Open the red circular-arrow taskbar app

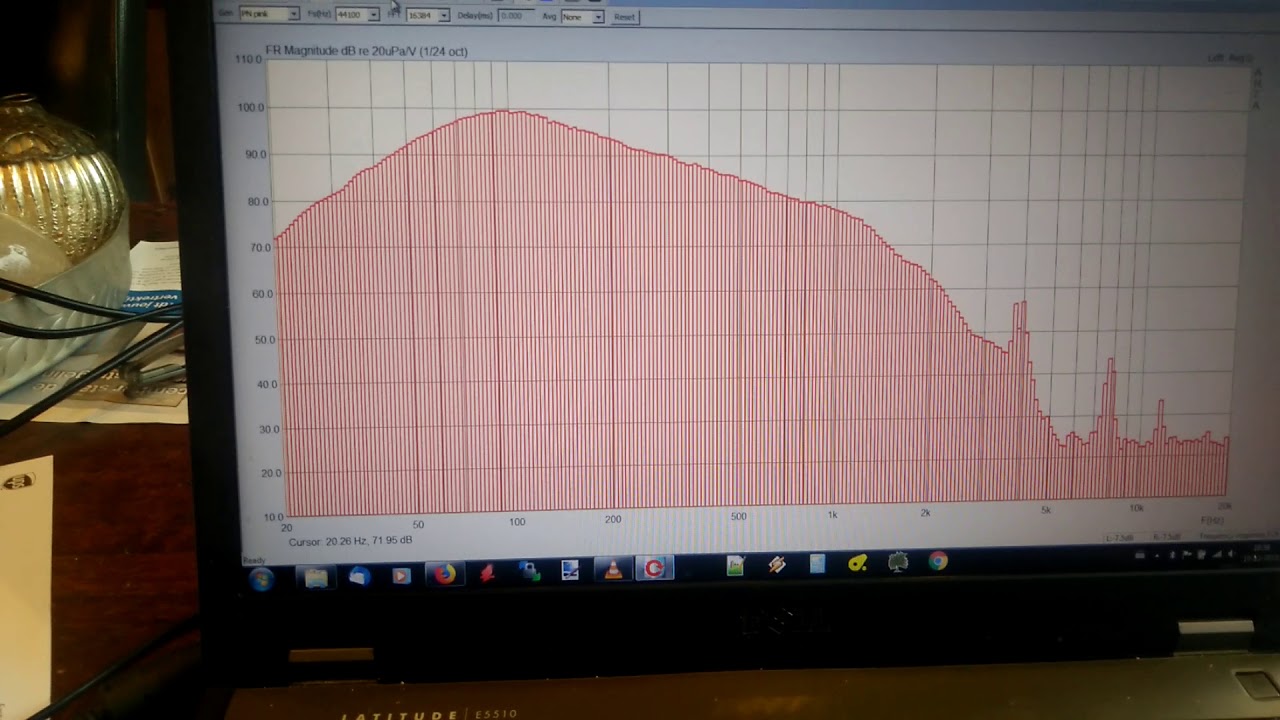pyautogui.click(x=655, y=568)
